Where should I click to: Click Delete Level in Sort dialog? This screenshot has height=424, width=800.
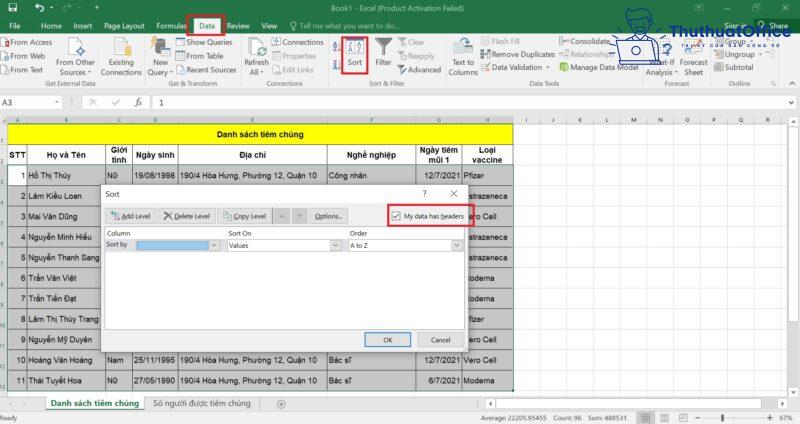pyautogui.click(x=187, y=216)
